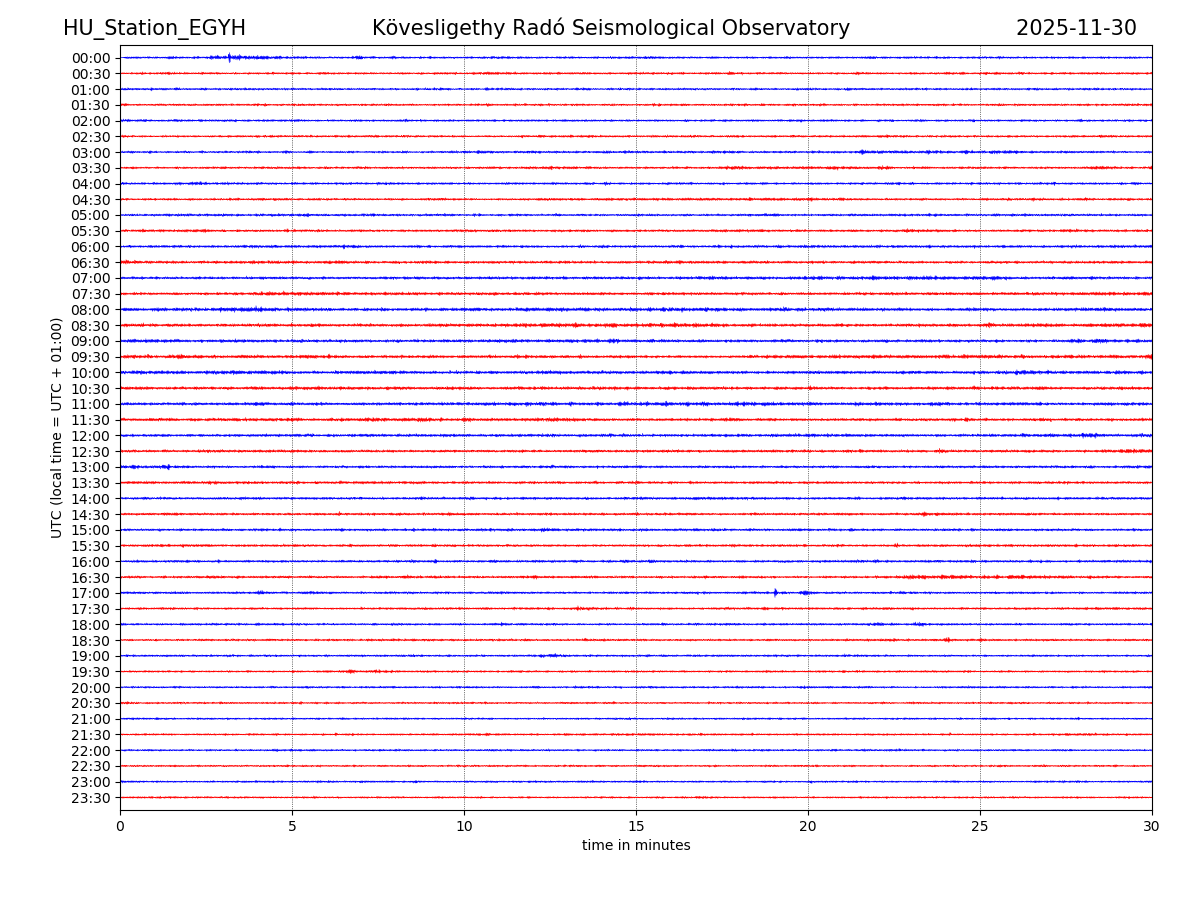The width and height of the screenshot is (1200, 900).
Task: Click the 2025-11-30 date label
Action: [x=1076, y=29]
